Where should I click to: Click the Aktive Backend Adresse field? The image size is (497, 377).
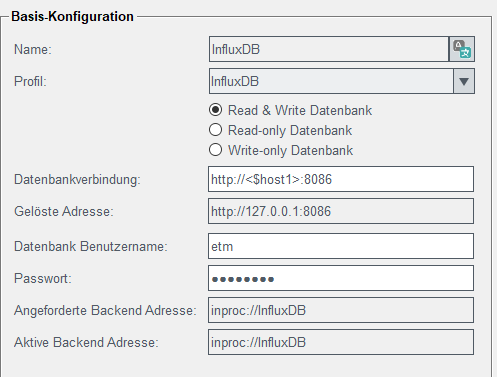click(x=341, y=342)
